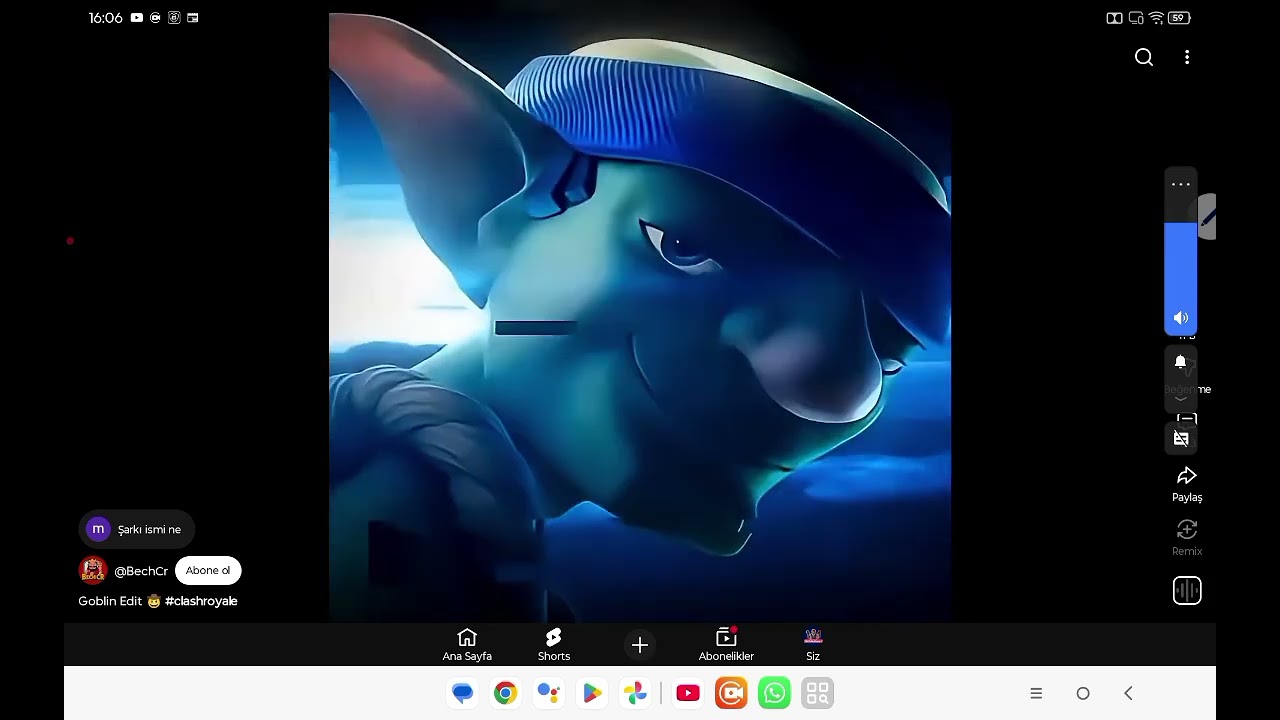
Task: Open Messages app in taskbar
Action: [x=462, y=693]
